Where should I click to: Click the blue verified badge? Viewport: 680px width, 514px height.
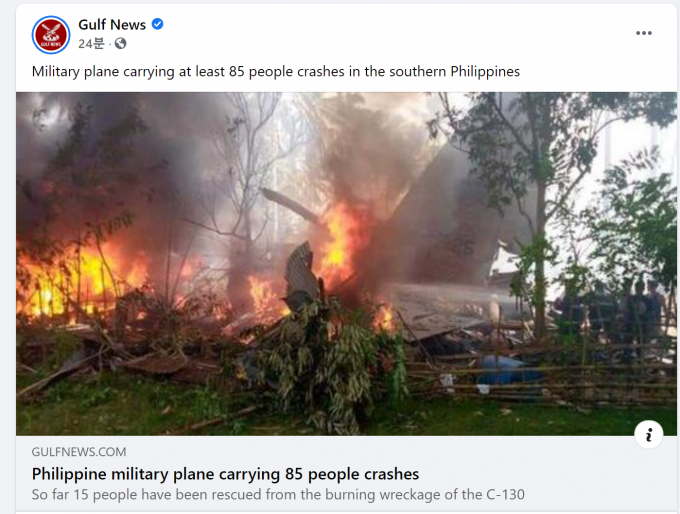tap(157, 24)
